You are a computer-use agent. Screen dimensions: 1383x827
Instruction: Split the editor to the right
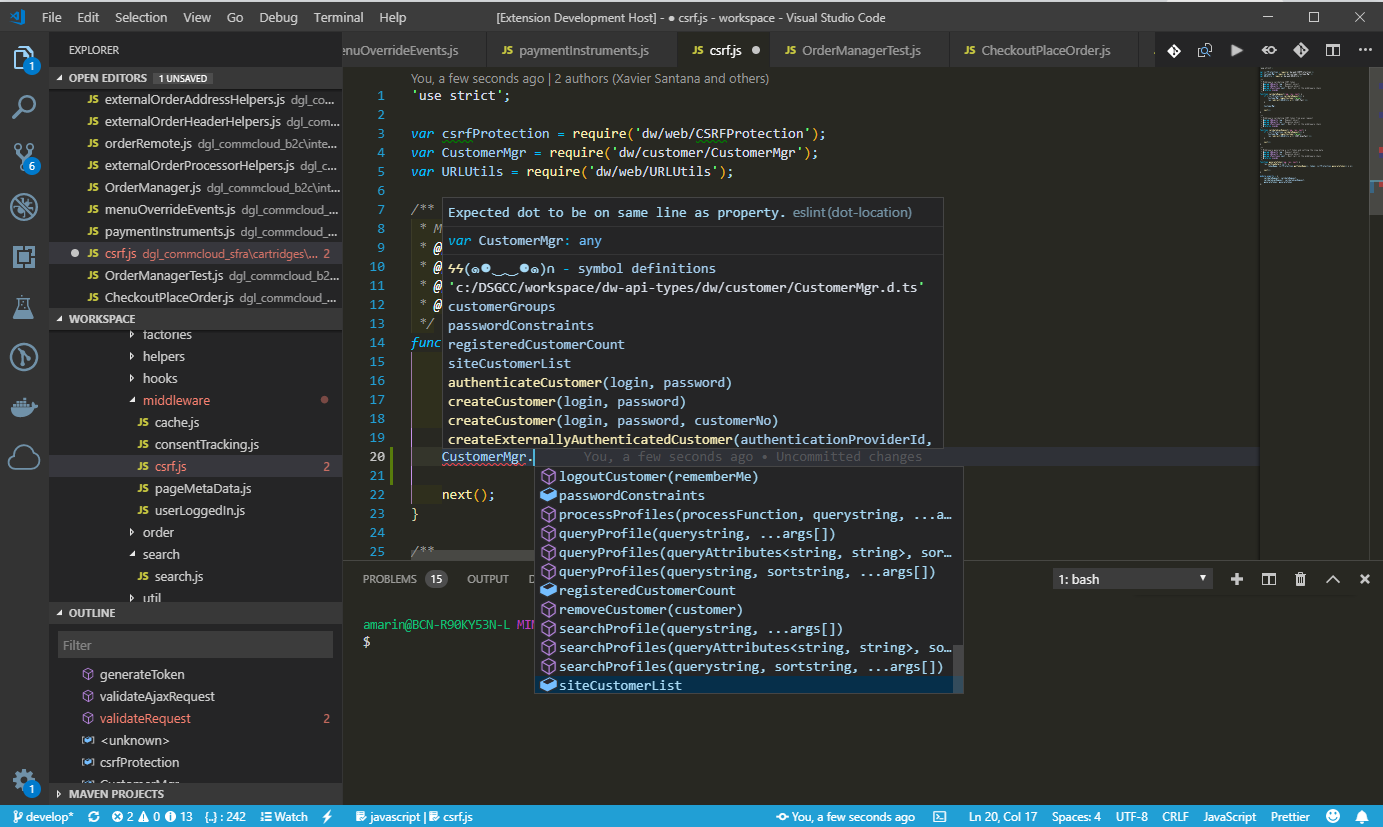[1333, 50]
